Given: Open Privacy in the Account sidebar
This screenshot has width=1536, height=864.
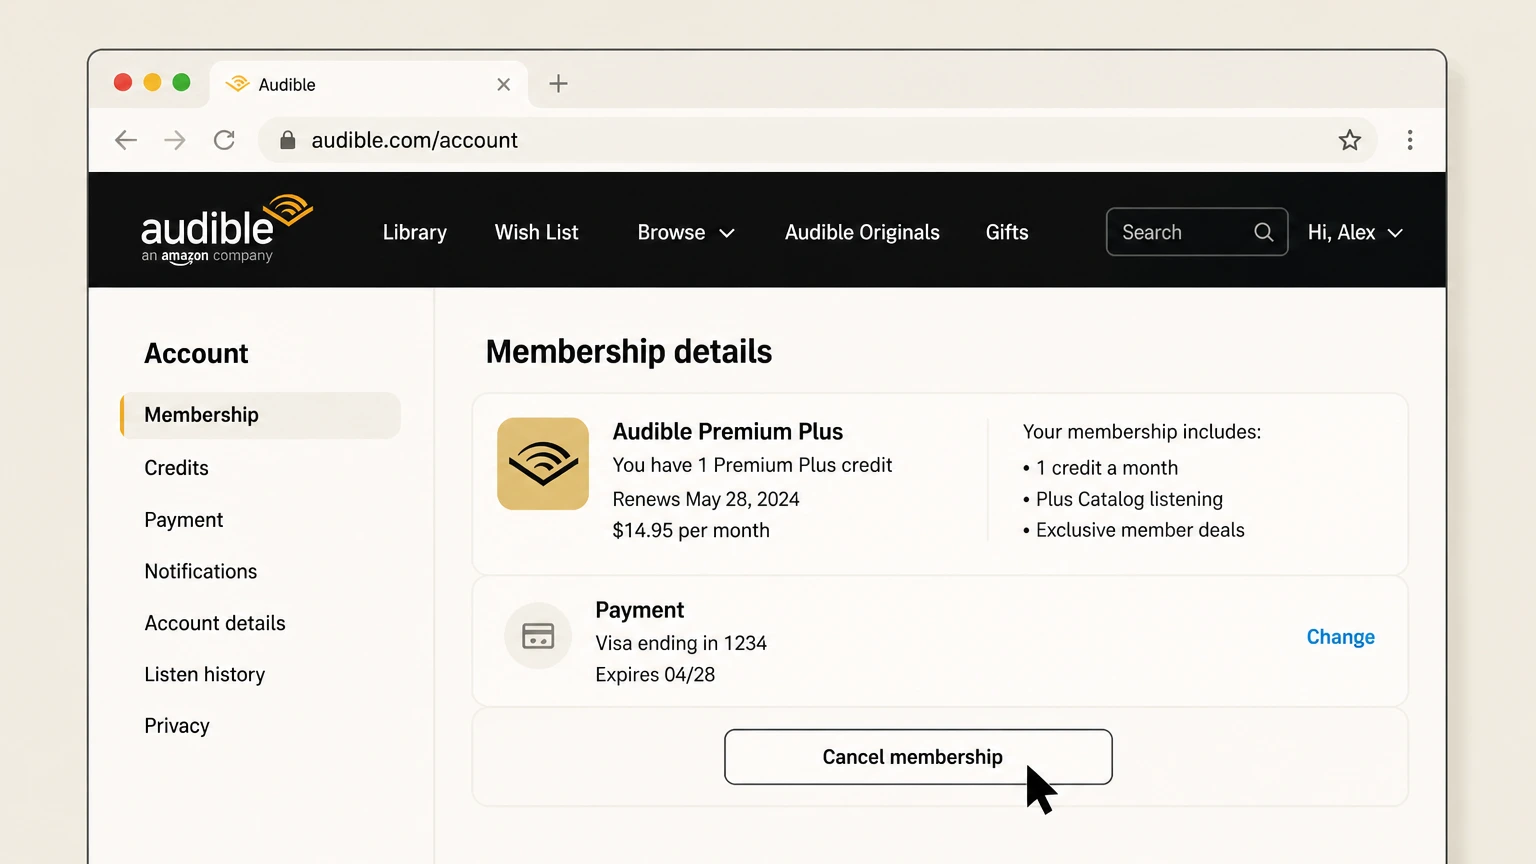Looking at the screenshot, I should coord(177,726).
